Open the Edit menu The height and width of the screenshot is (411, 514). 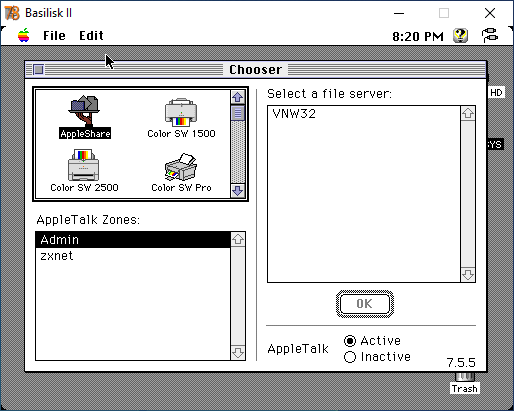(91, 35)
